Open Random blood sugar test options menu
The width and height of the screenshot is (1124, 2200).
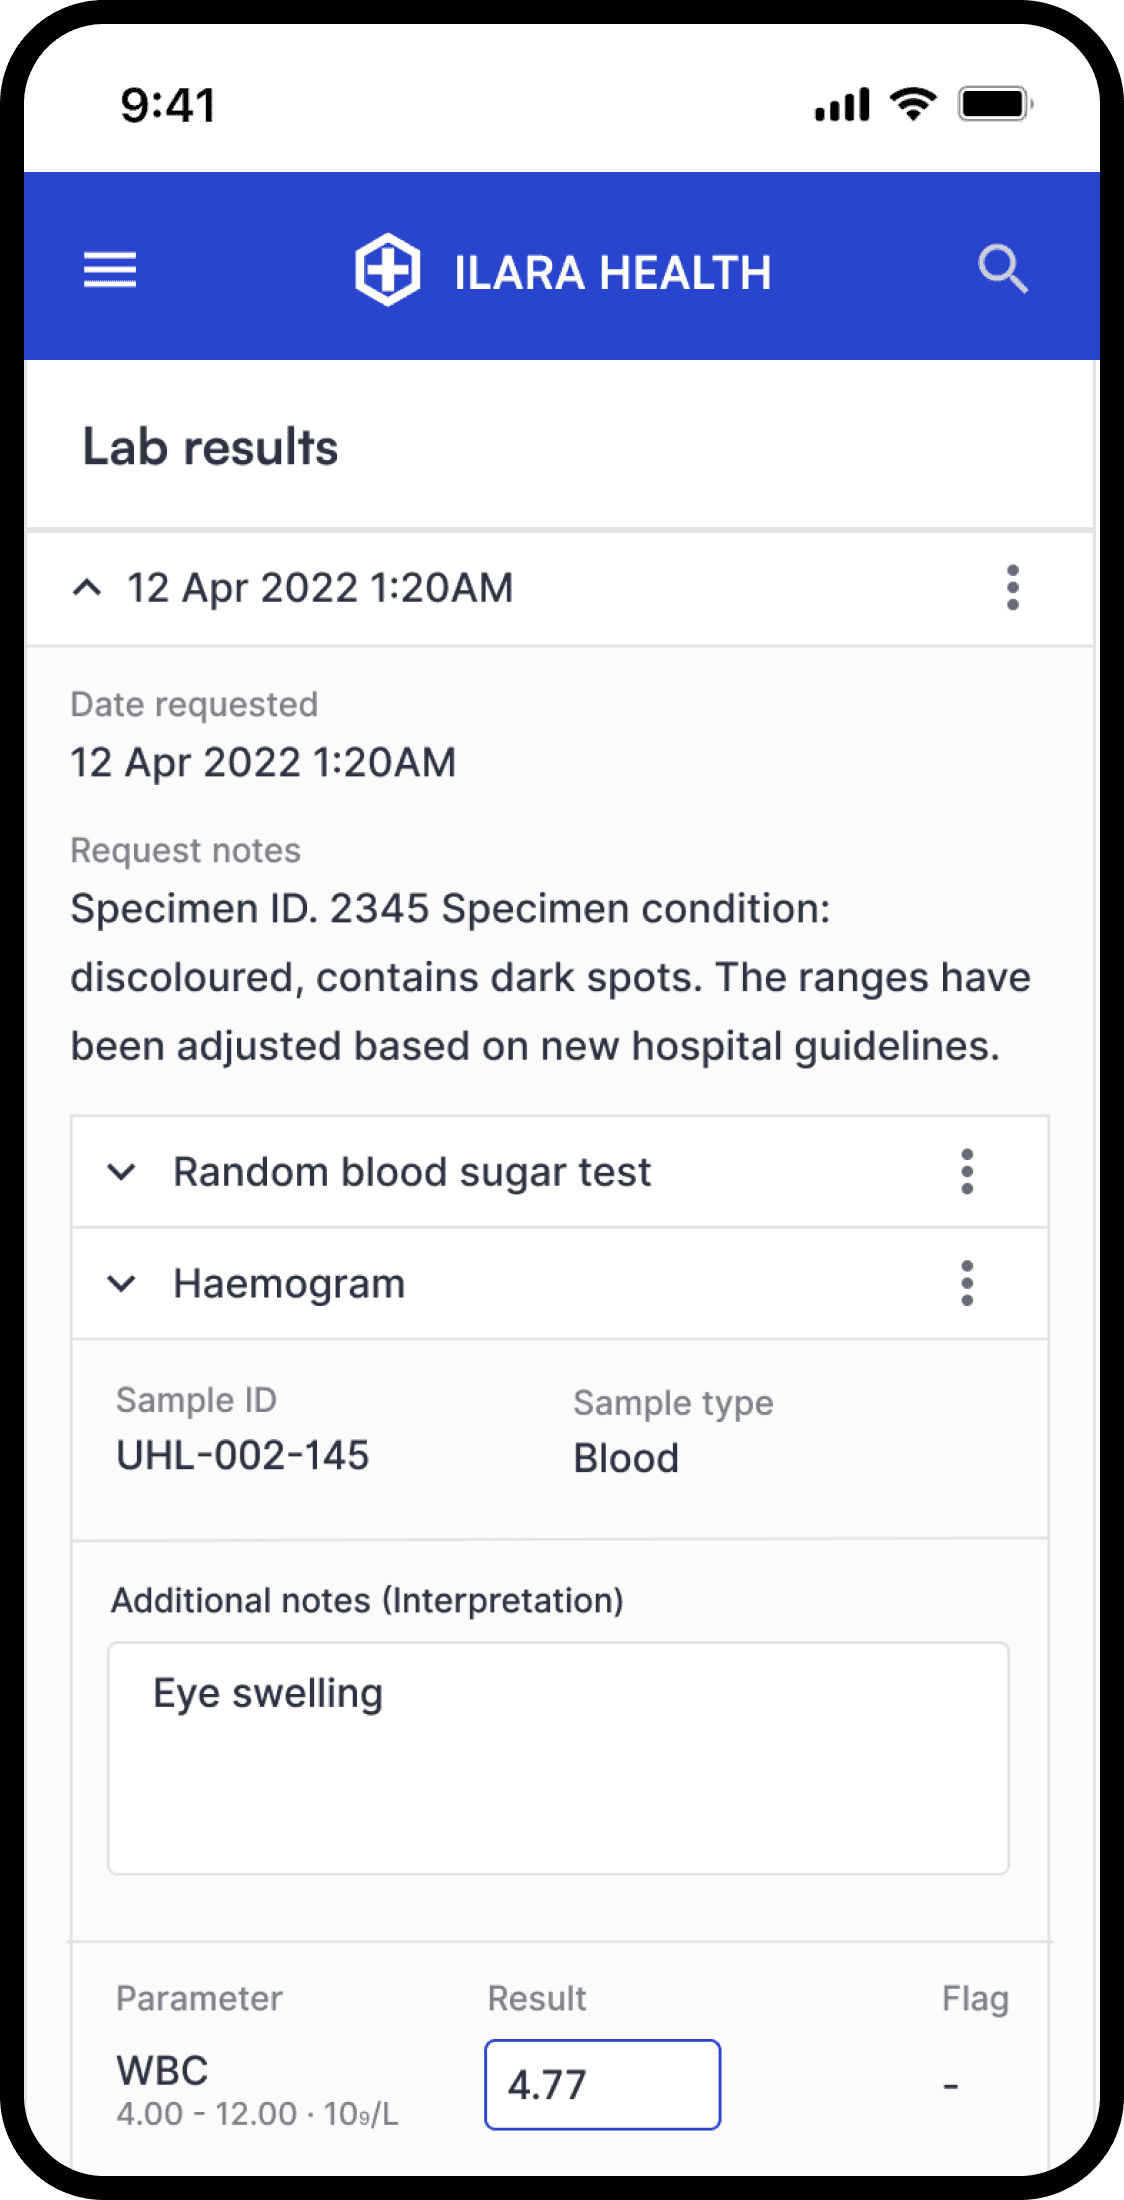967,1172
